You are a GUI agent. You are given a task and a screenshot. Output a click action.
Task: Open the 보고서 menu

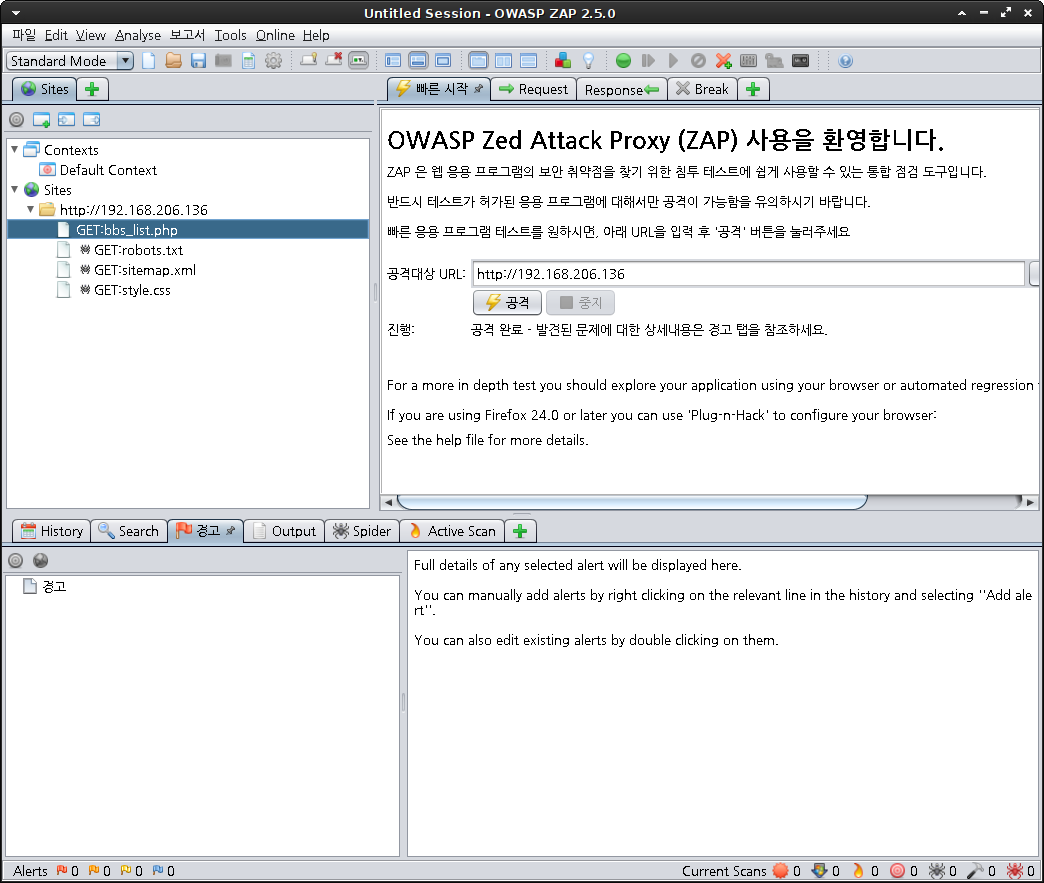coord(187,35)
